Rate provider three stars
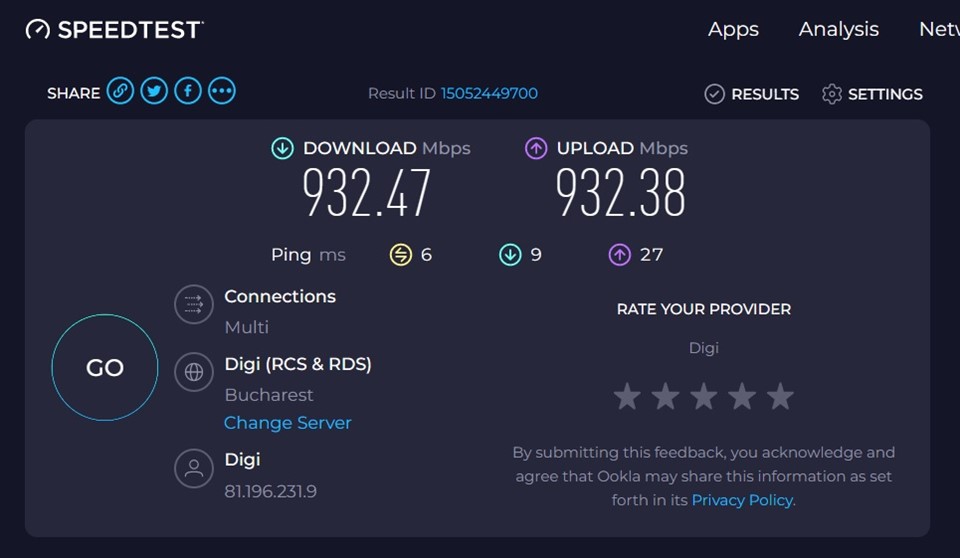Viewport: 960px width, 558px height. click(x=704, y=397)
